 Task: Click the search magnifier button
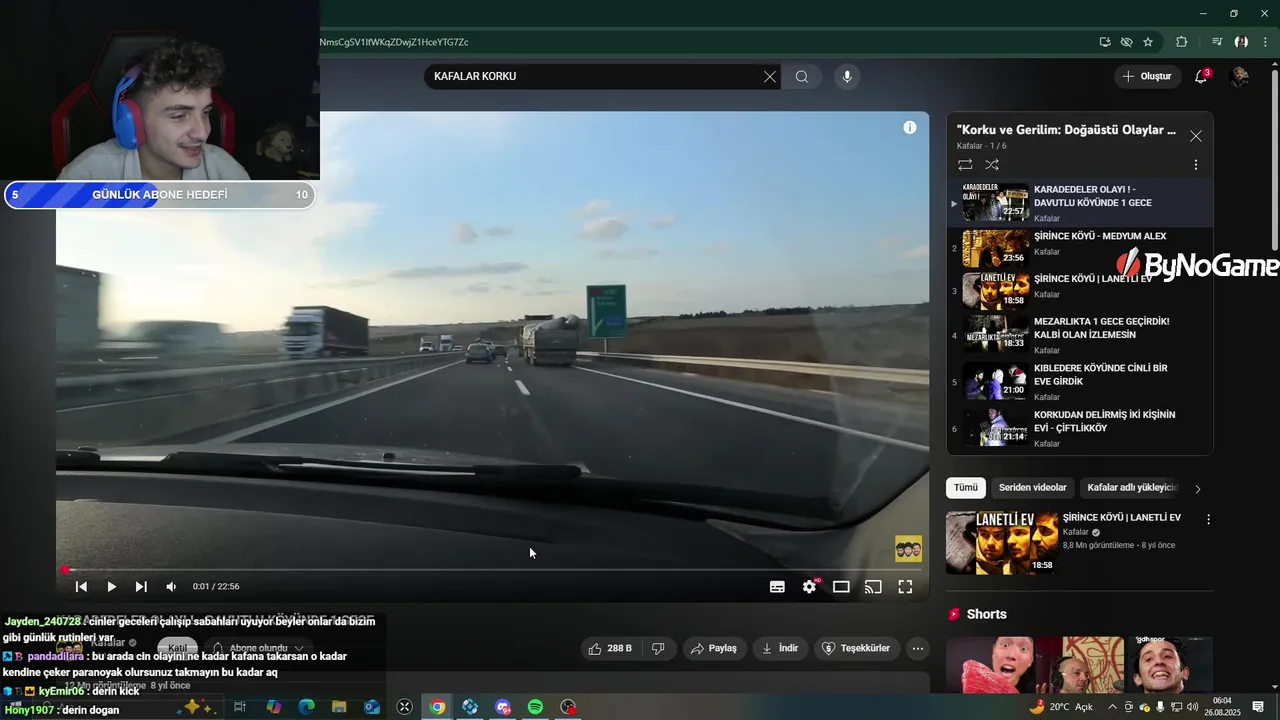tap(802, 77)
